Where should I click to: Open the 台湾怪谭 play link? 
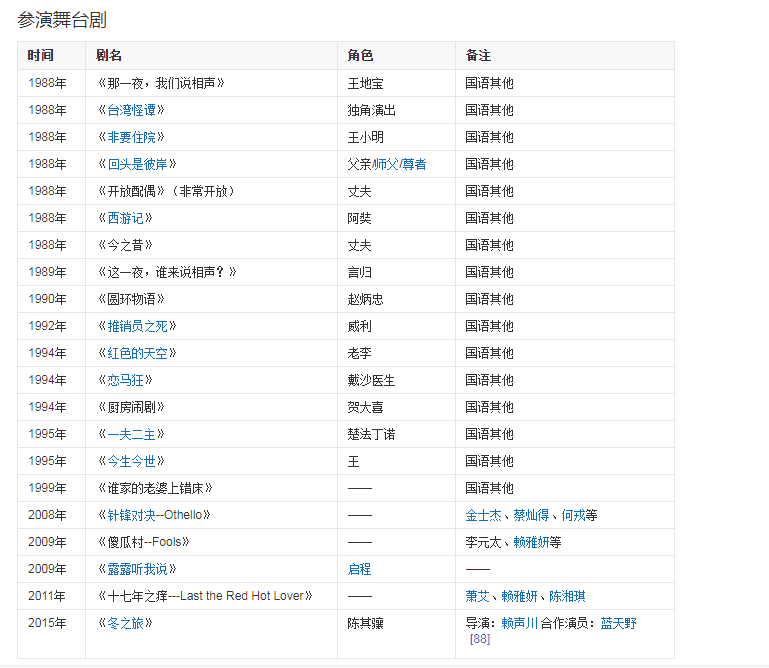pos(130,110)
